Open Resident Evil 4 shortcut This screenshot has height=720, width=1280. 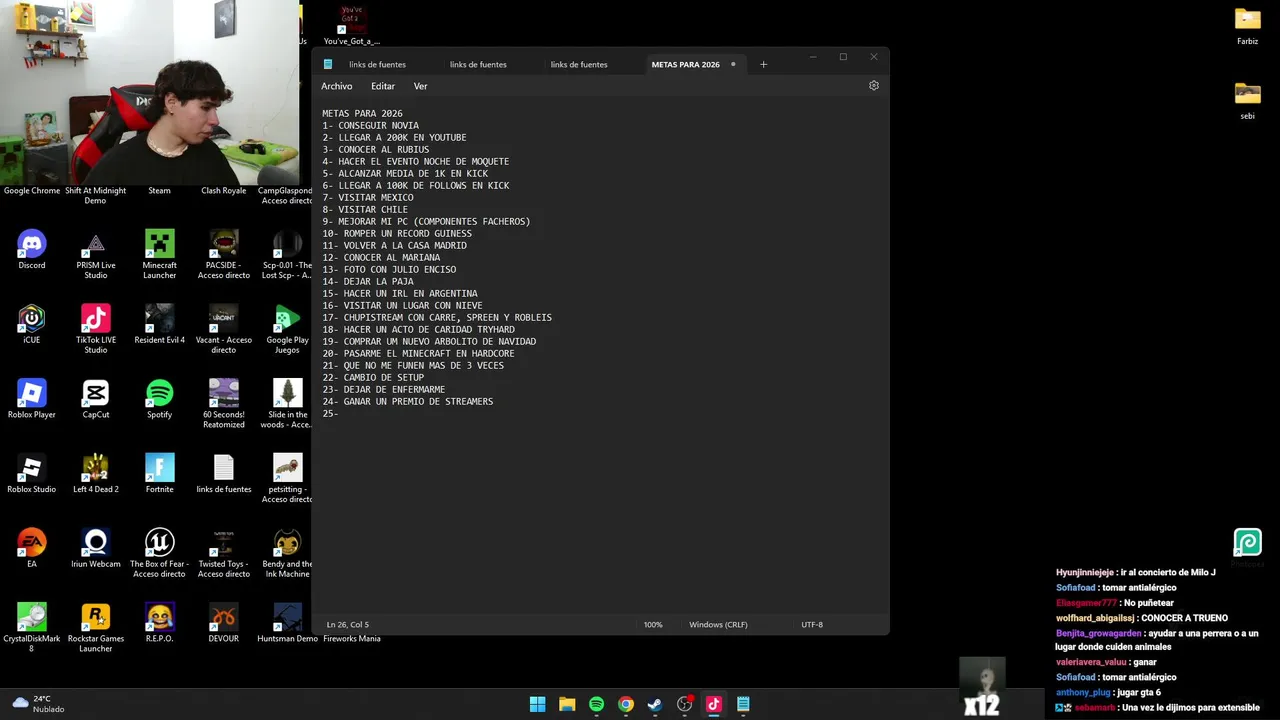tap(159, 325)
